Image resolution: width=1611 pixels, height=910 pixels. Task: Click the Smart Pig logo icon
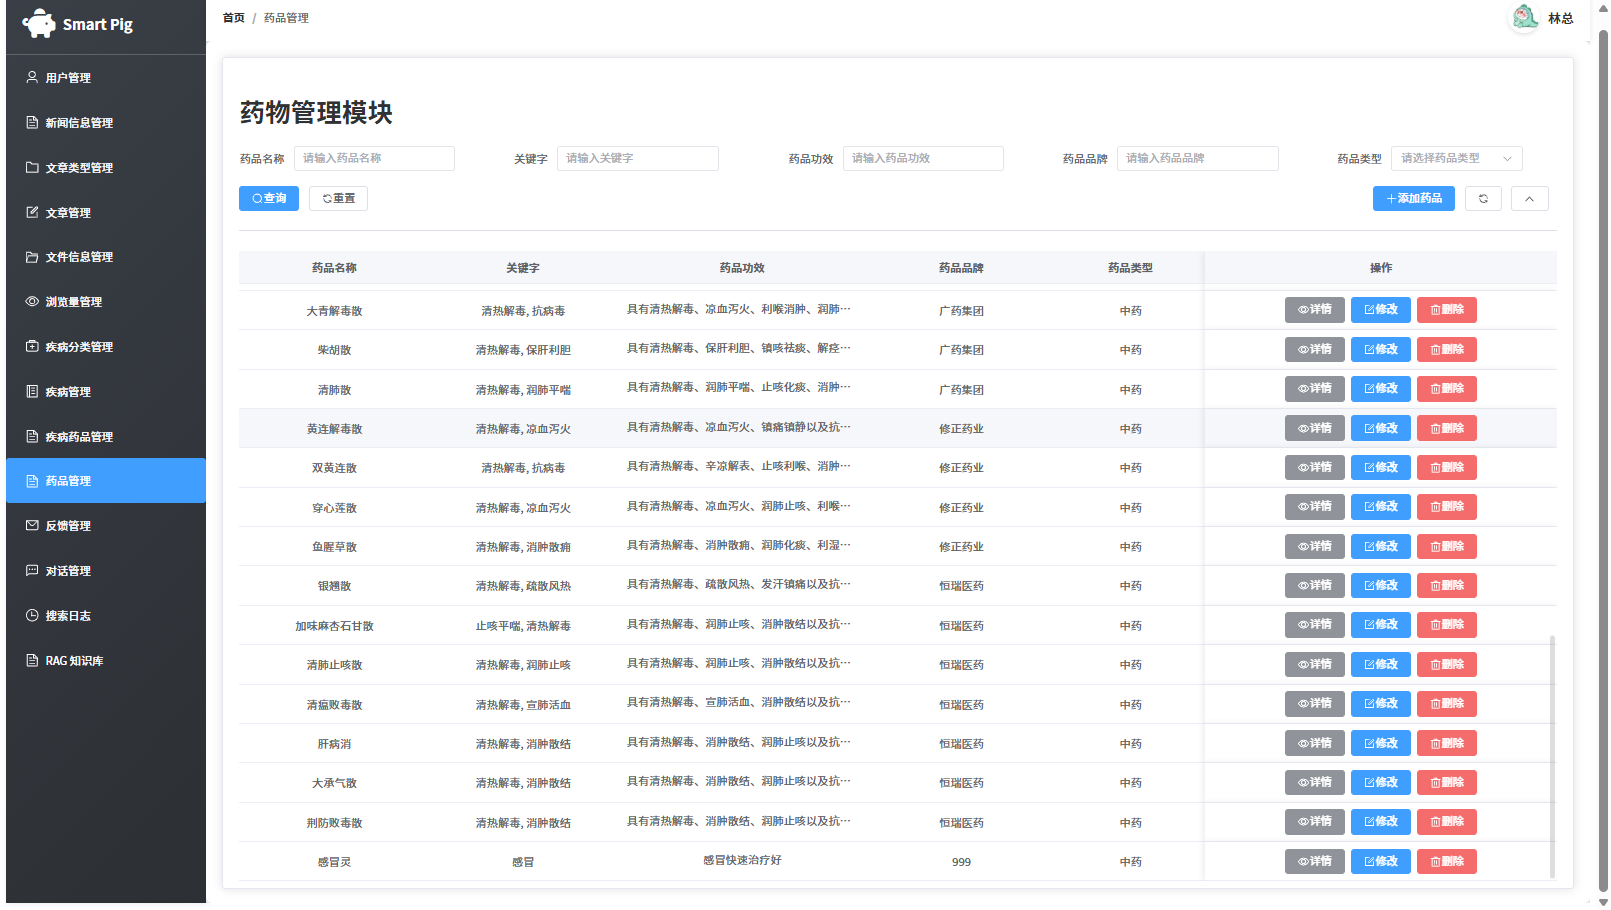pyautogui.click(x=39, y=24)
